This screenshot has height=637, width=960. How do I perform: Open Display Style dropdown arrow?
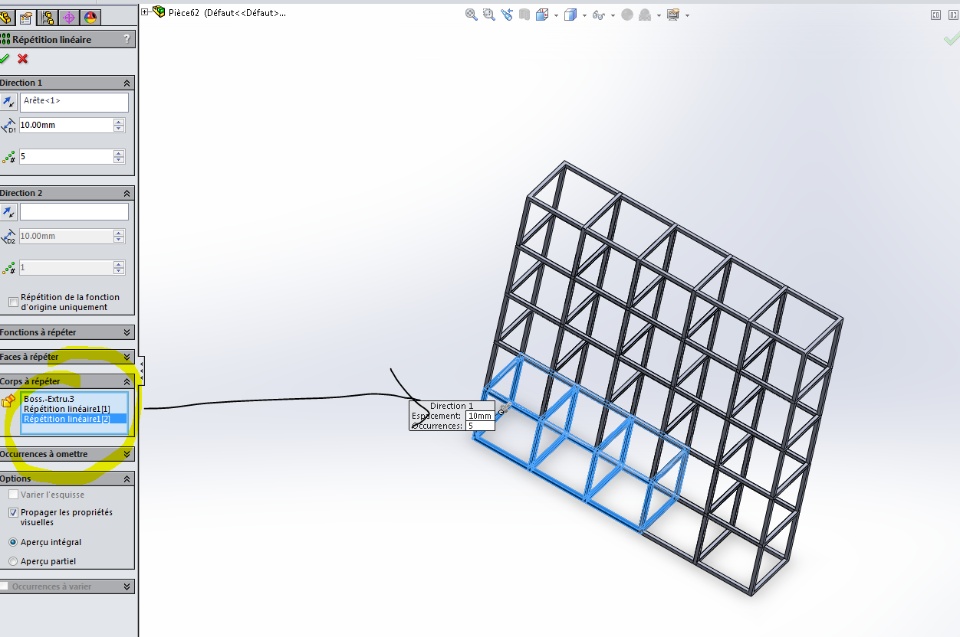pos(584,15)
